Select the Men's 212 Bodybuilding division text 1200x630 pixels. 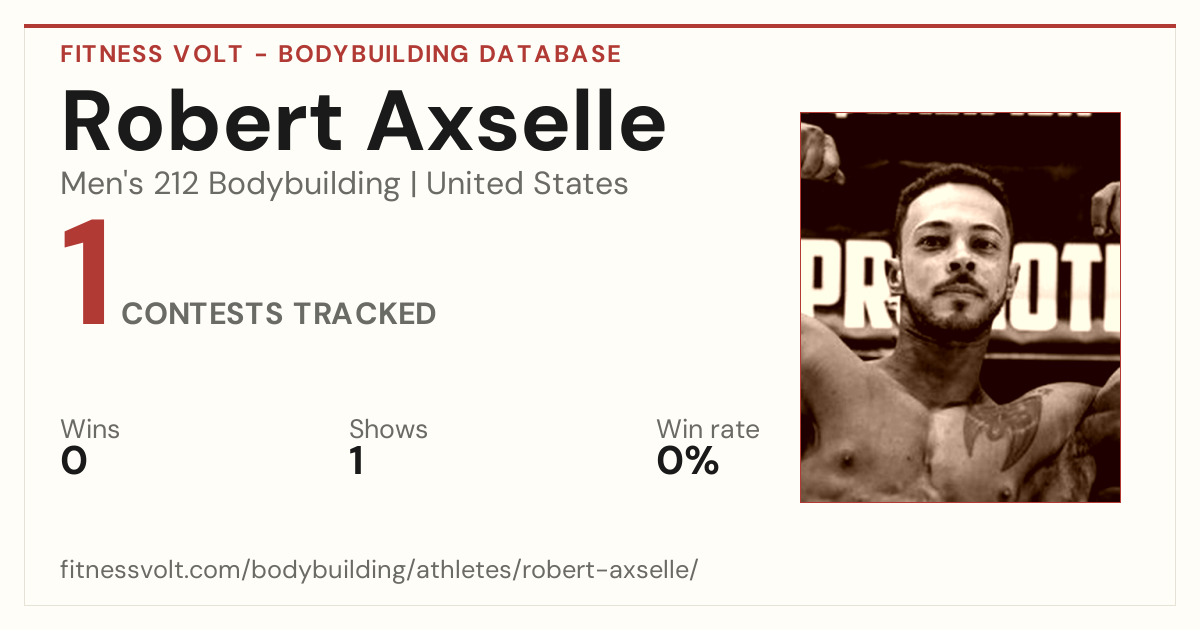pos(231,185)
